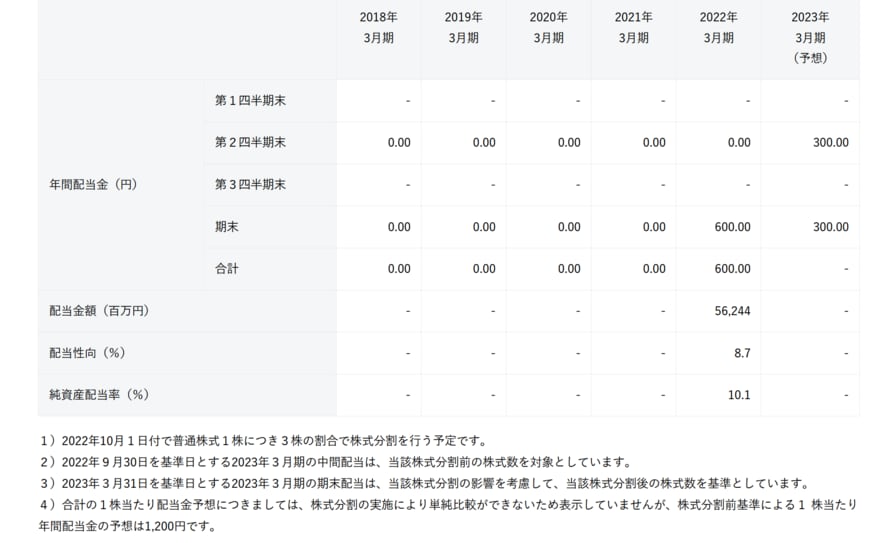Click the 第1四半期末 row label
The image size is (870, 543).
pyautogui.click(x=250, y=101)
